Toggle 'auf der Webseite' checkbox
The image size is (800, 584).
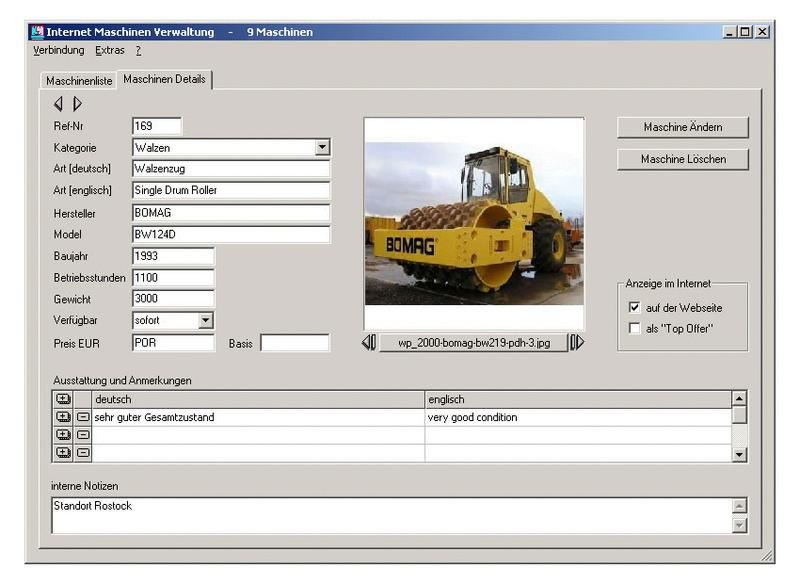click(x=634, y=308)
